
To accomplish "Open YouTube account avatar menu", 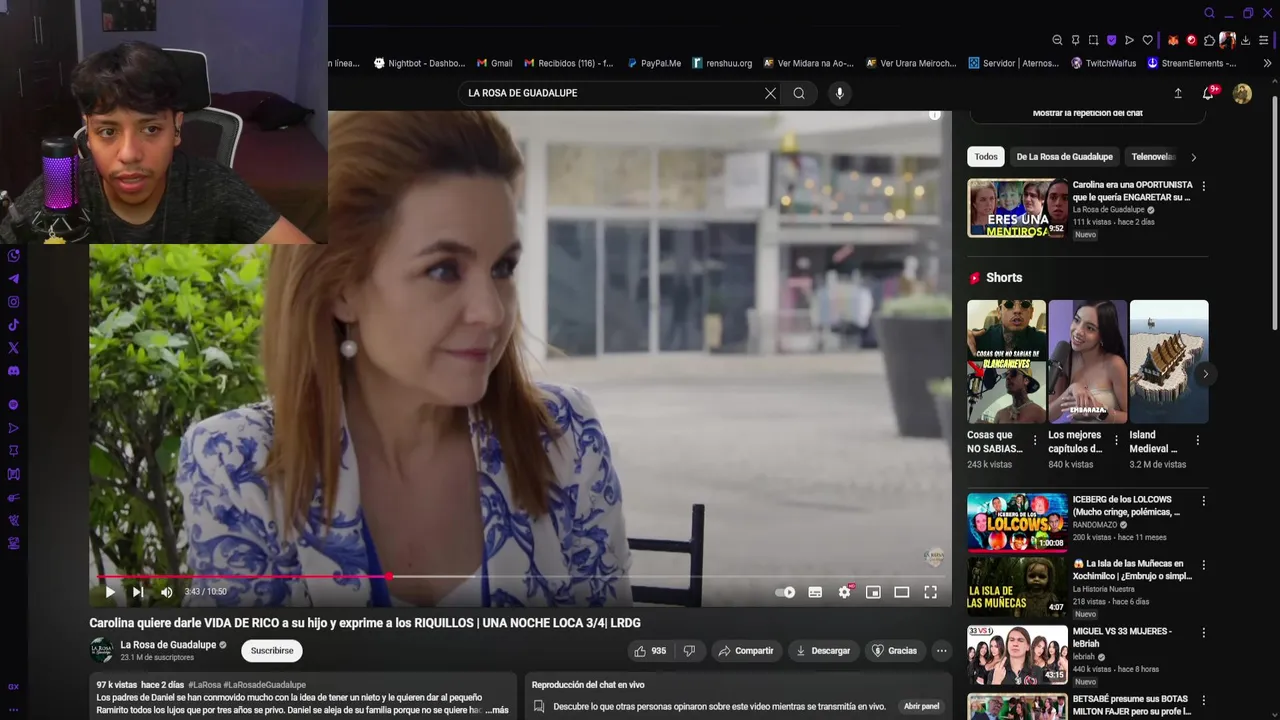I will 1242,93.
